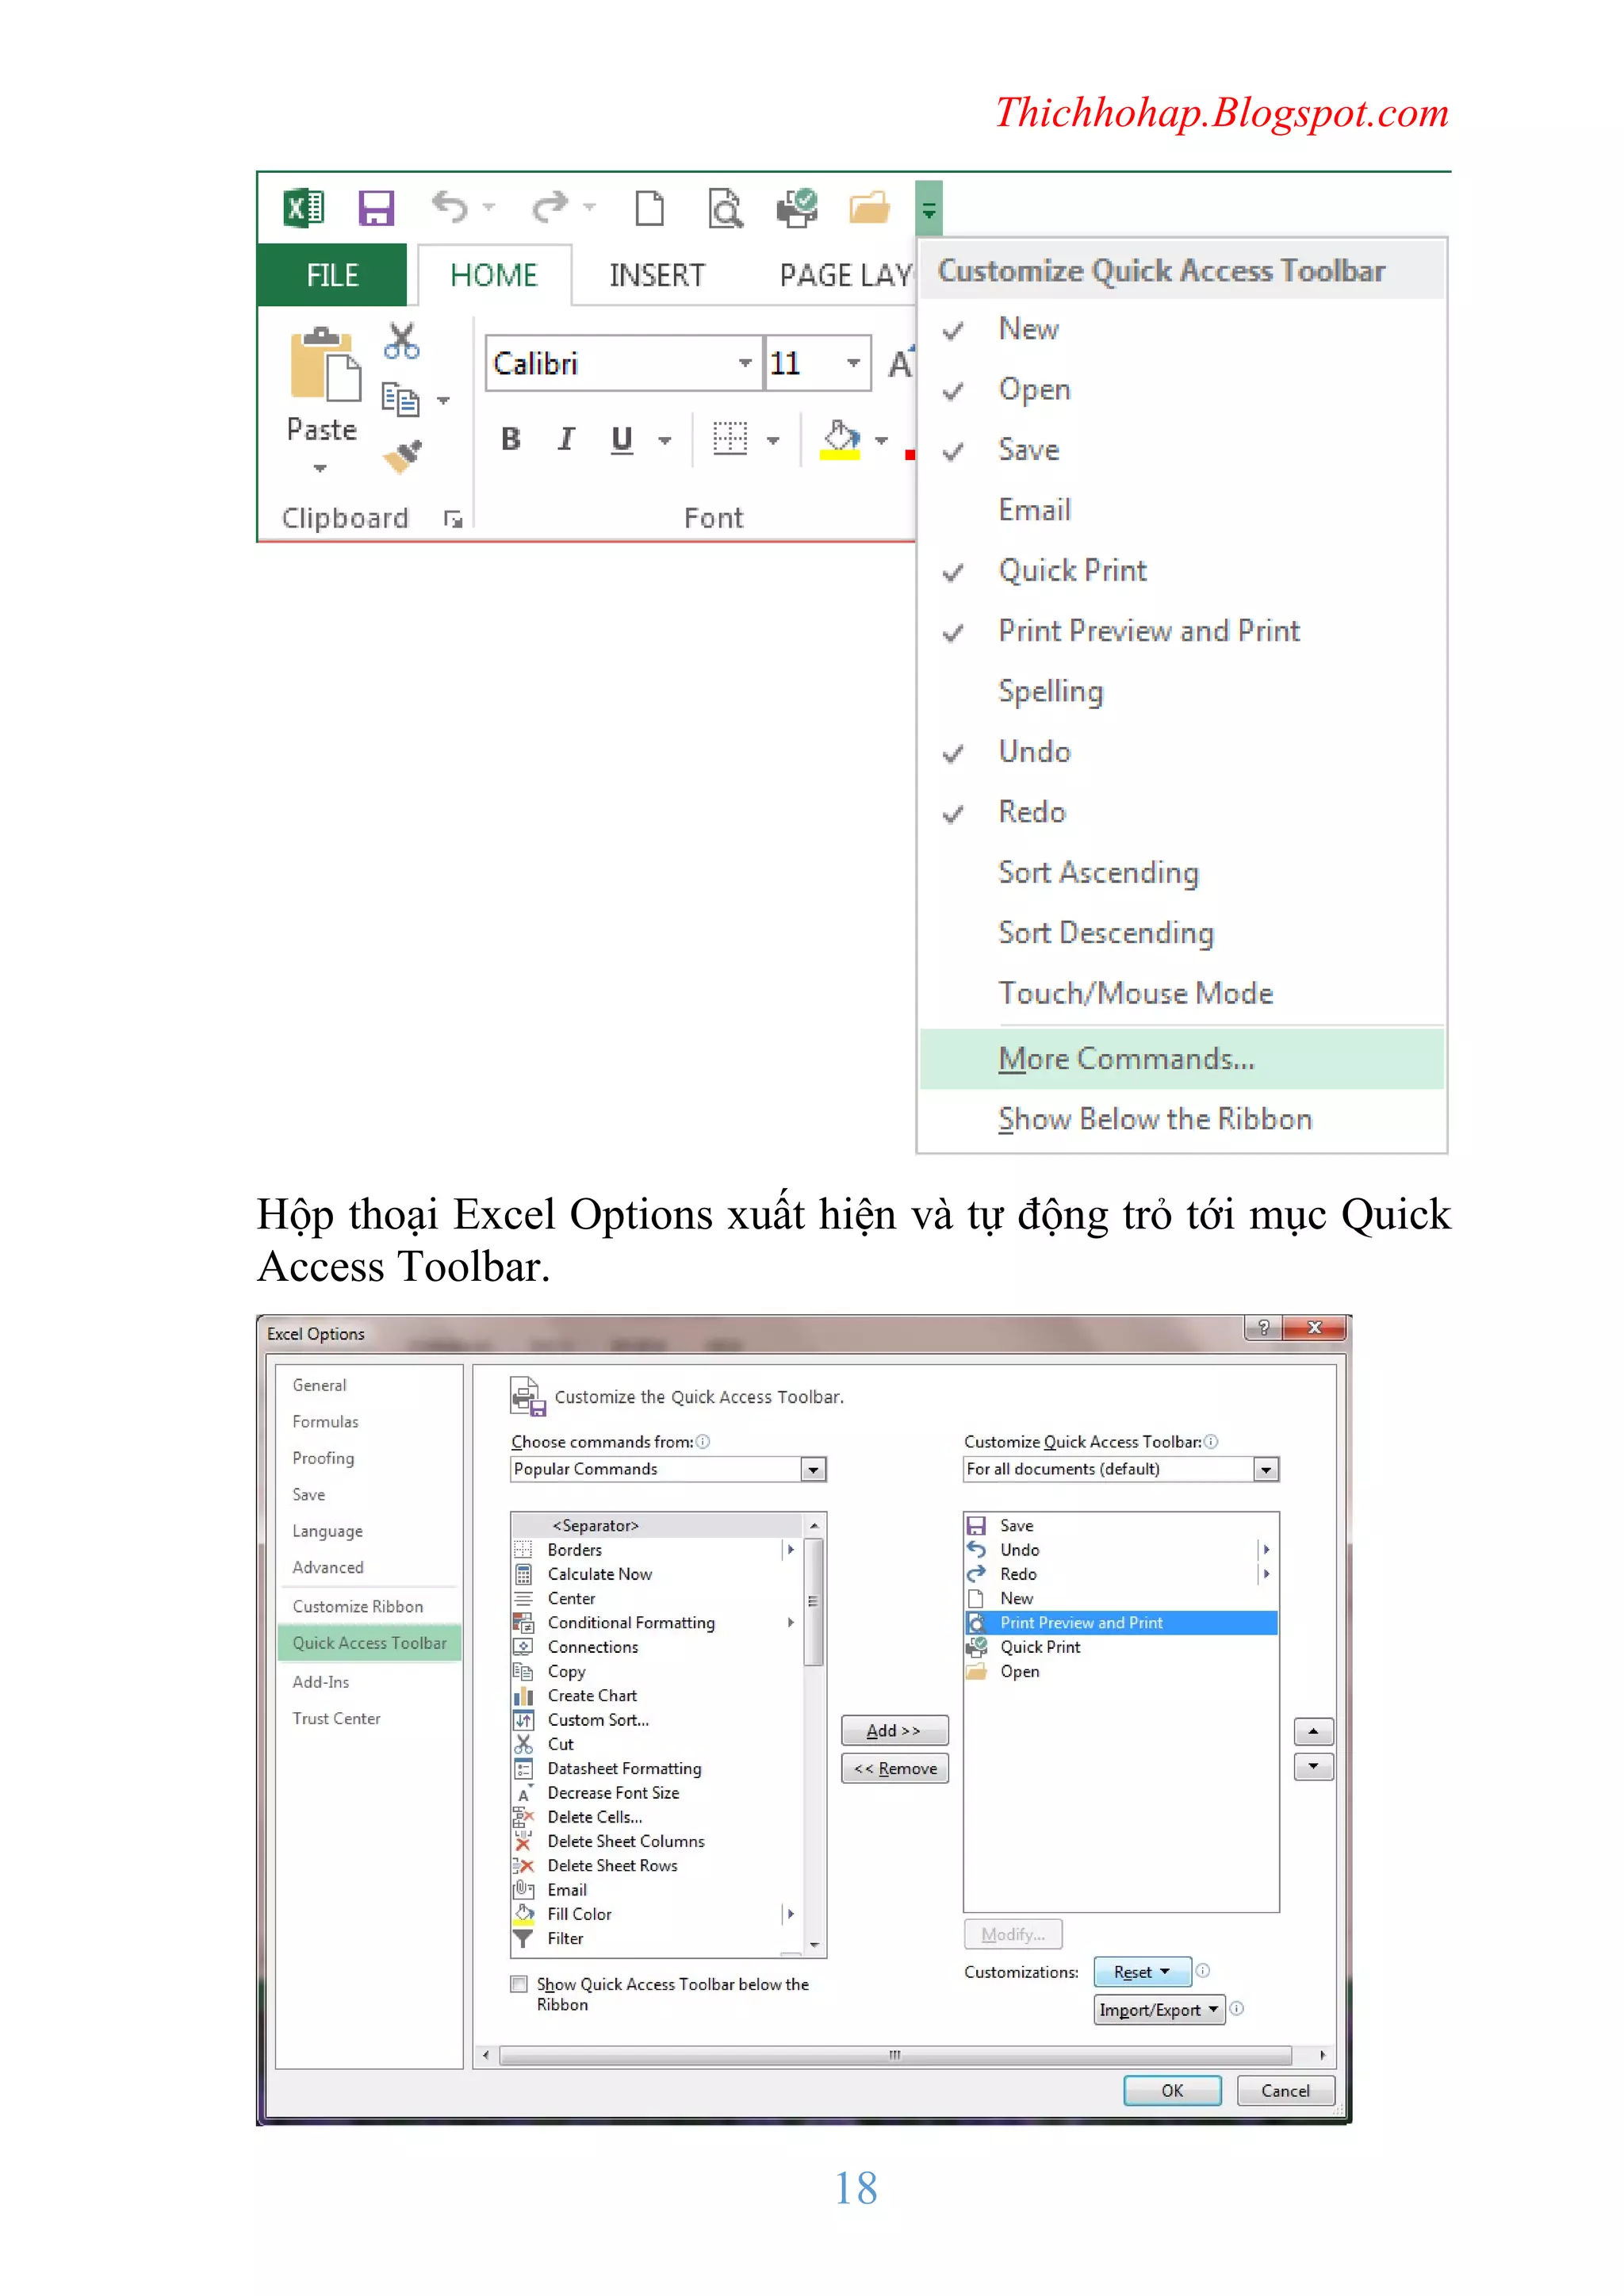The image size is (1624, 2296).
Task: Select Cut command in commands list
Action: [656, 1744]
